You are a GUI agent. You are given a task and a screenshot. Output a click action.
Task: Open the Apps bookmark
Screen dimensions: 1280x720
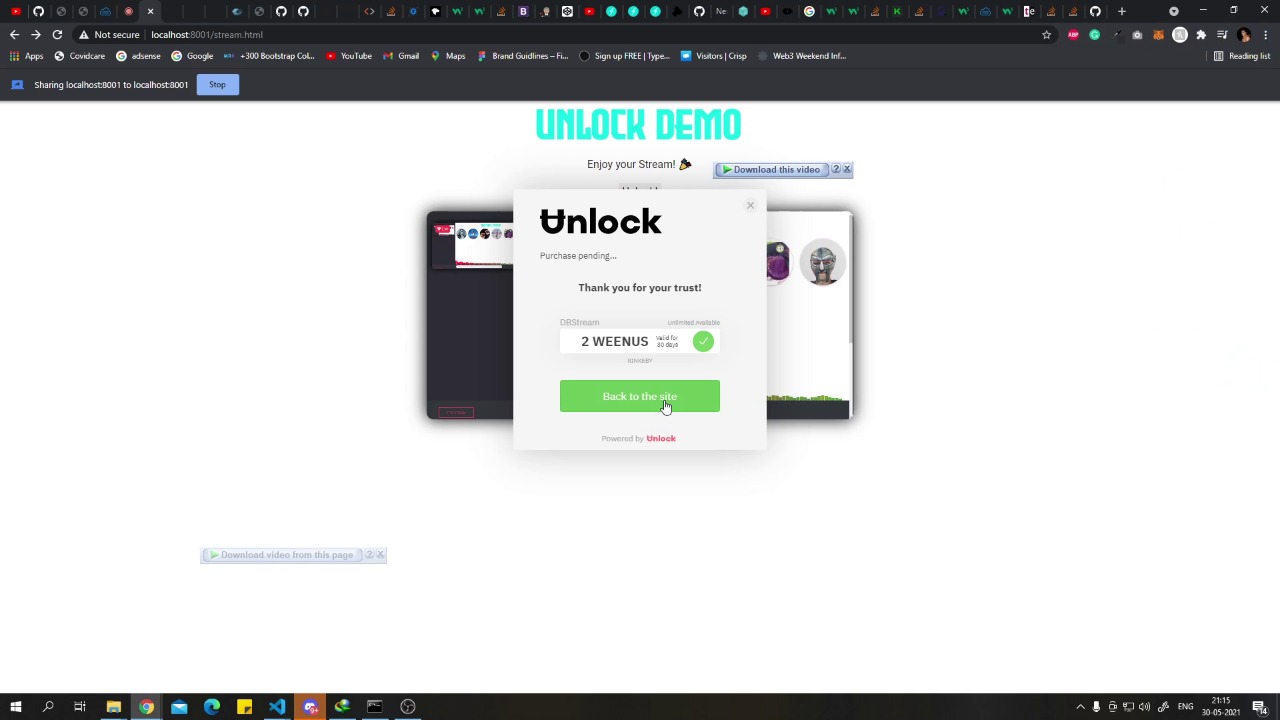(27, 56)
